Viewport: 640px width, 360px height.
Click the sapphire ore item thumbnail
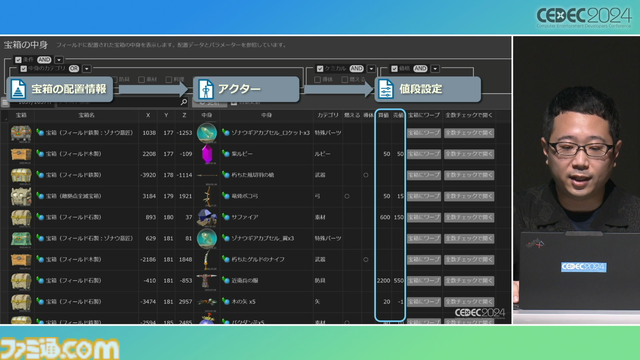click(x=207, y=218)
